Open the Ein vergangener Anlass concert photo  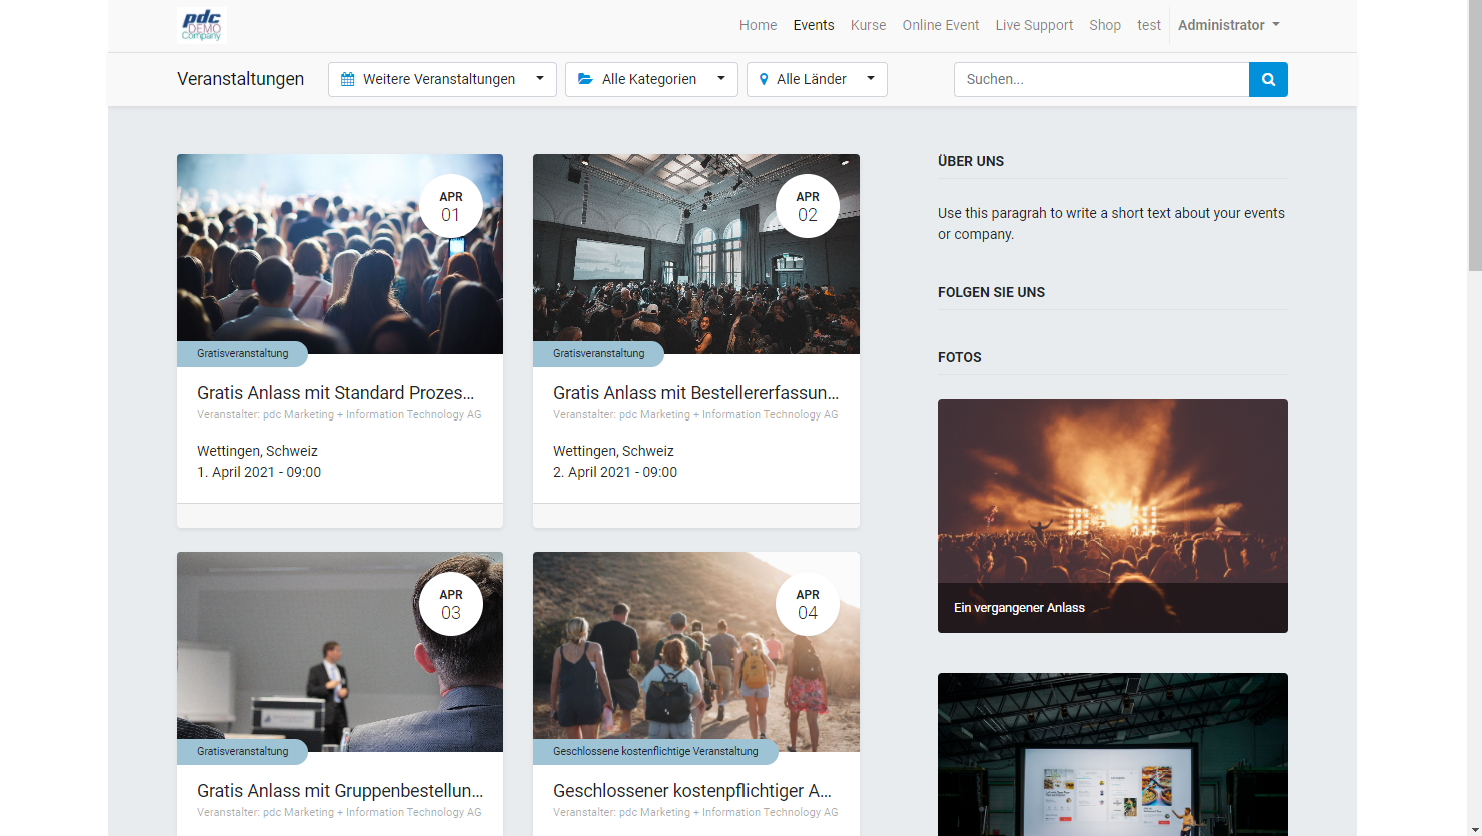tap(1112, 515)
